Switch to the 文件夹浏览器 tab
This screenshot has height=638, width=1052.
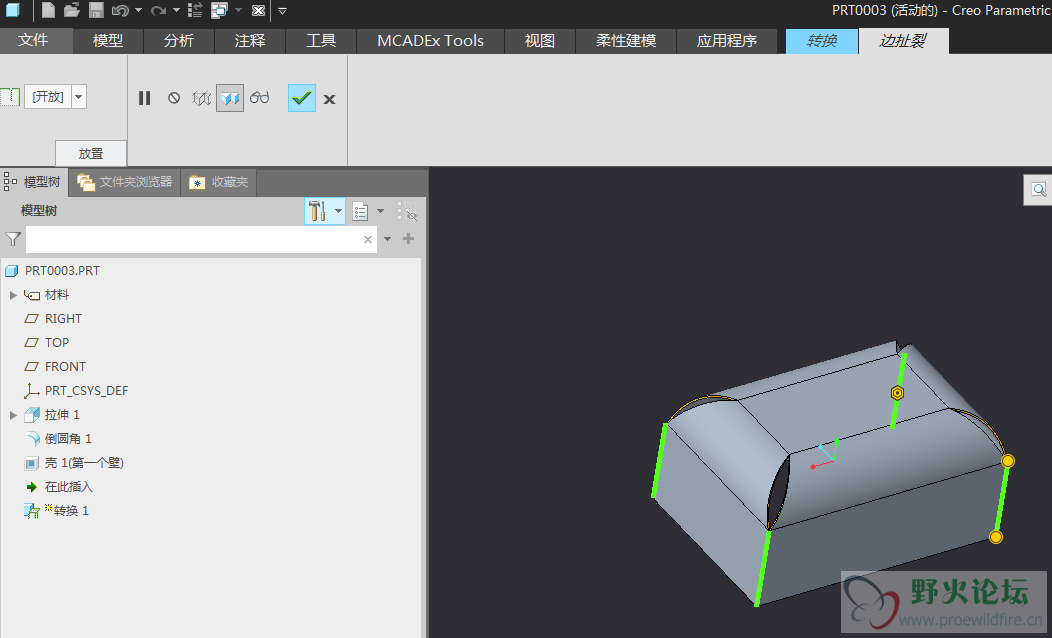coord(125,182)
